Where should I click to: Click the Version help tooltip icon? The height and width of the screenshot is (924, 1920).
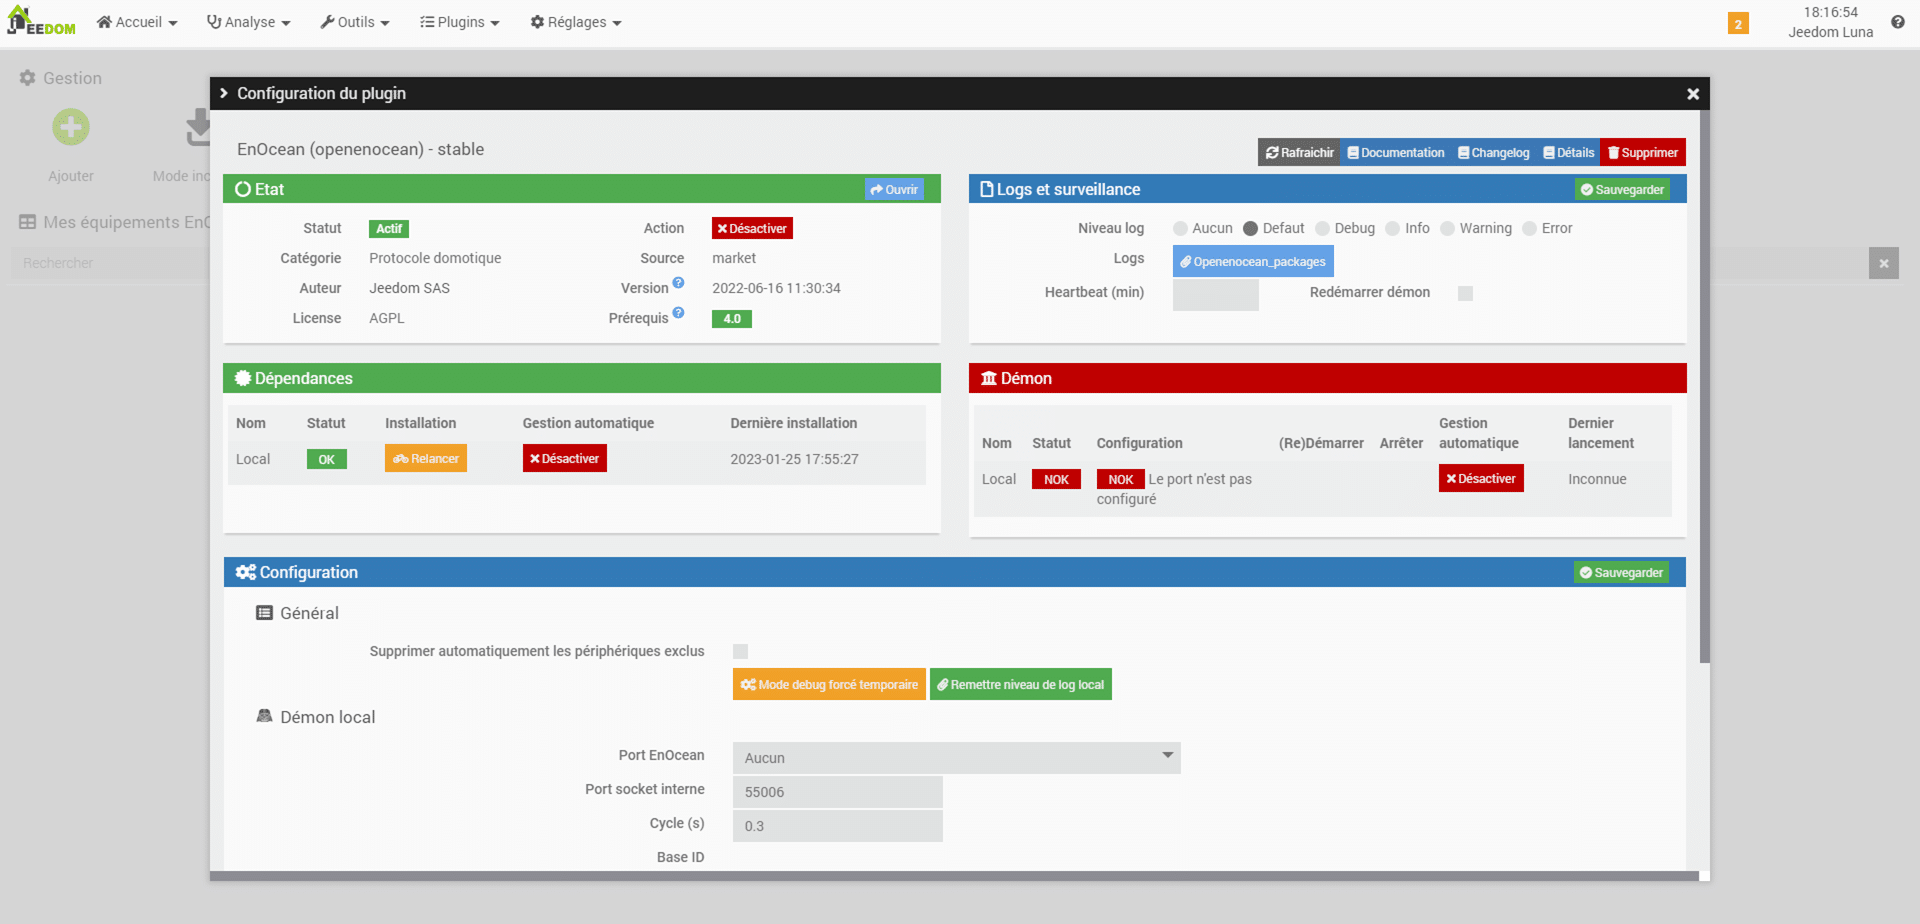pyautogui.click(x=678, y=283)
